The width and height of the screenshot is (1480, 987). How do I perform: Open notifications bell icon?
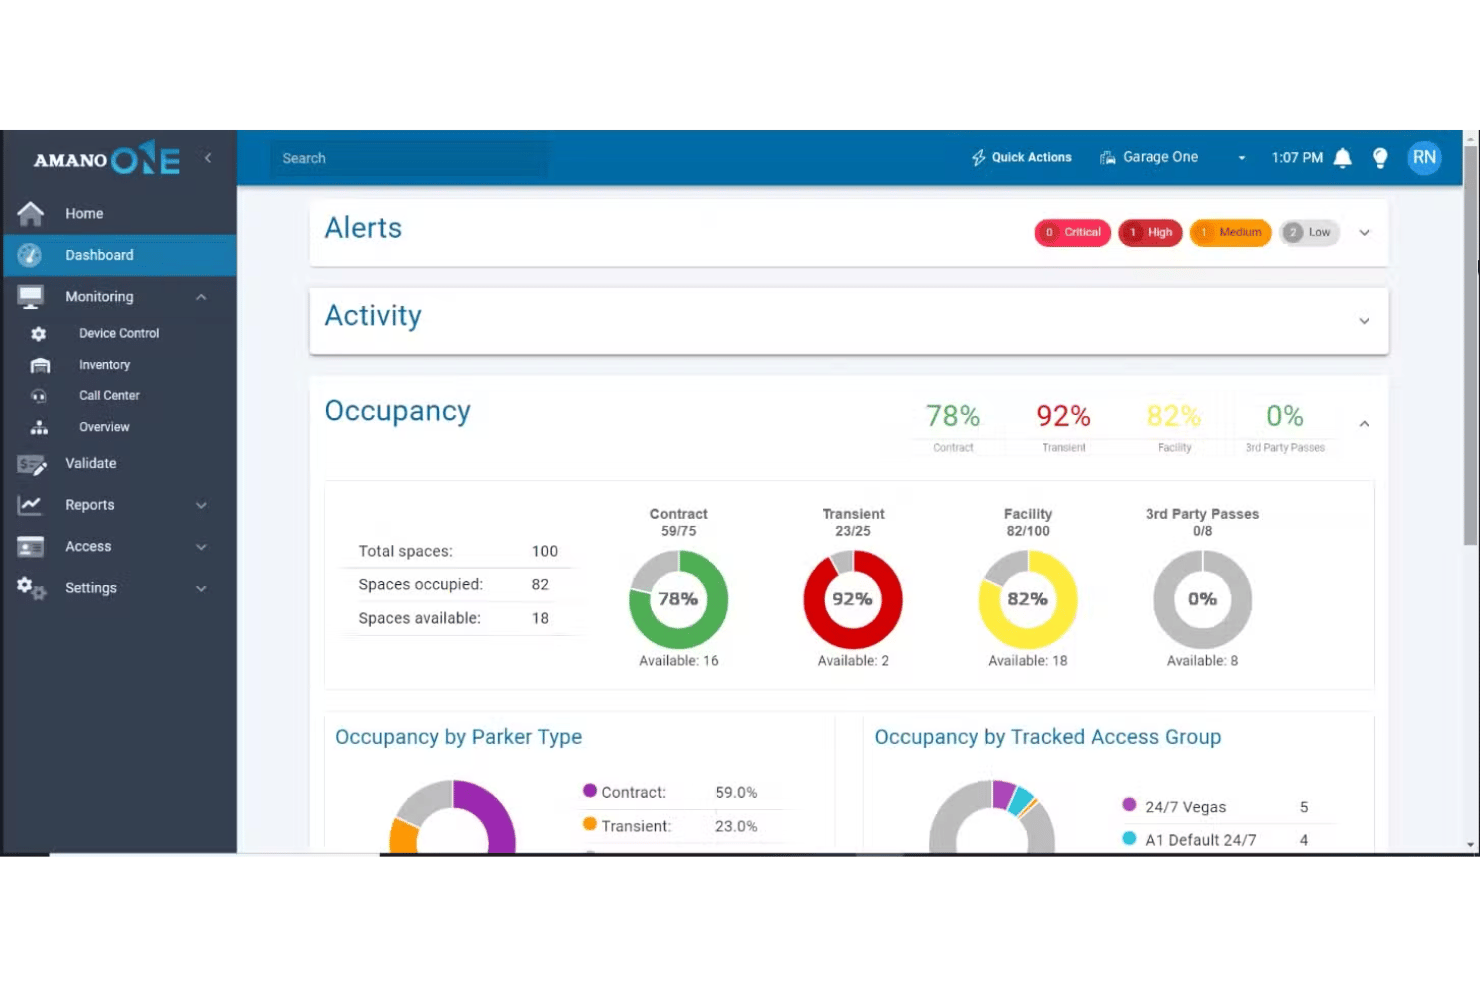(x=1343, y=158)
